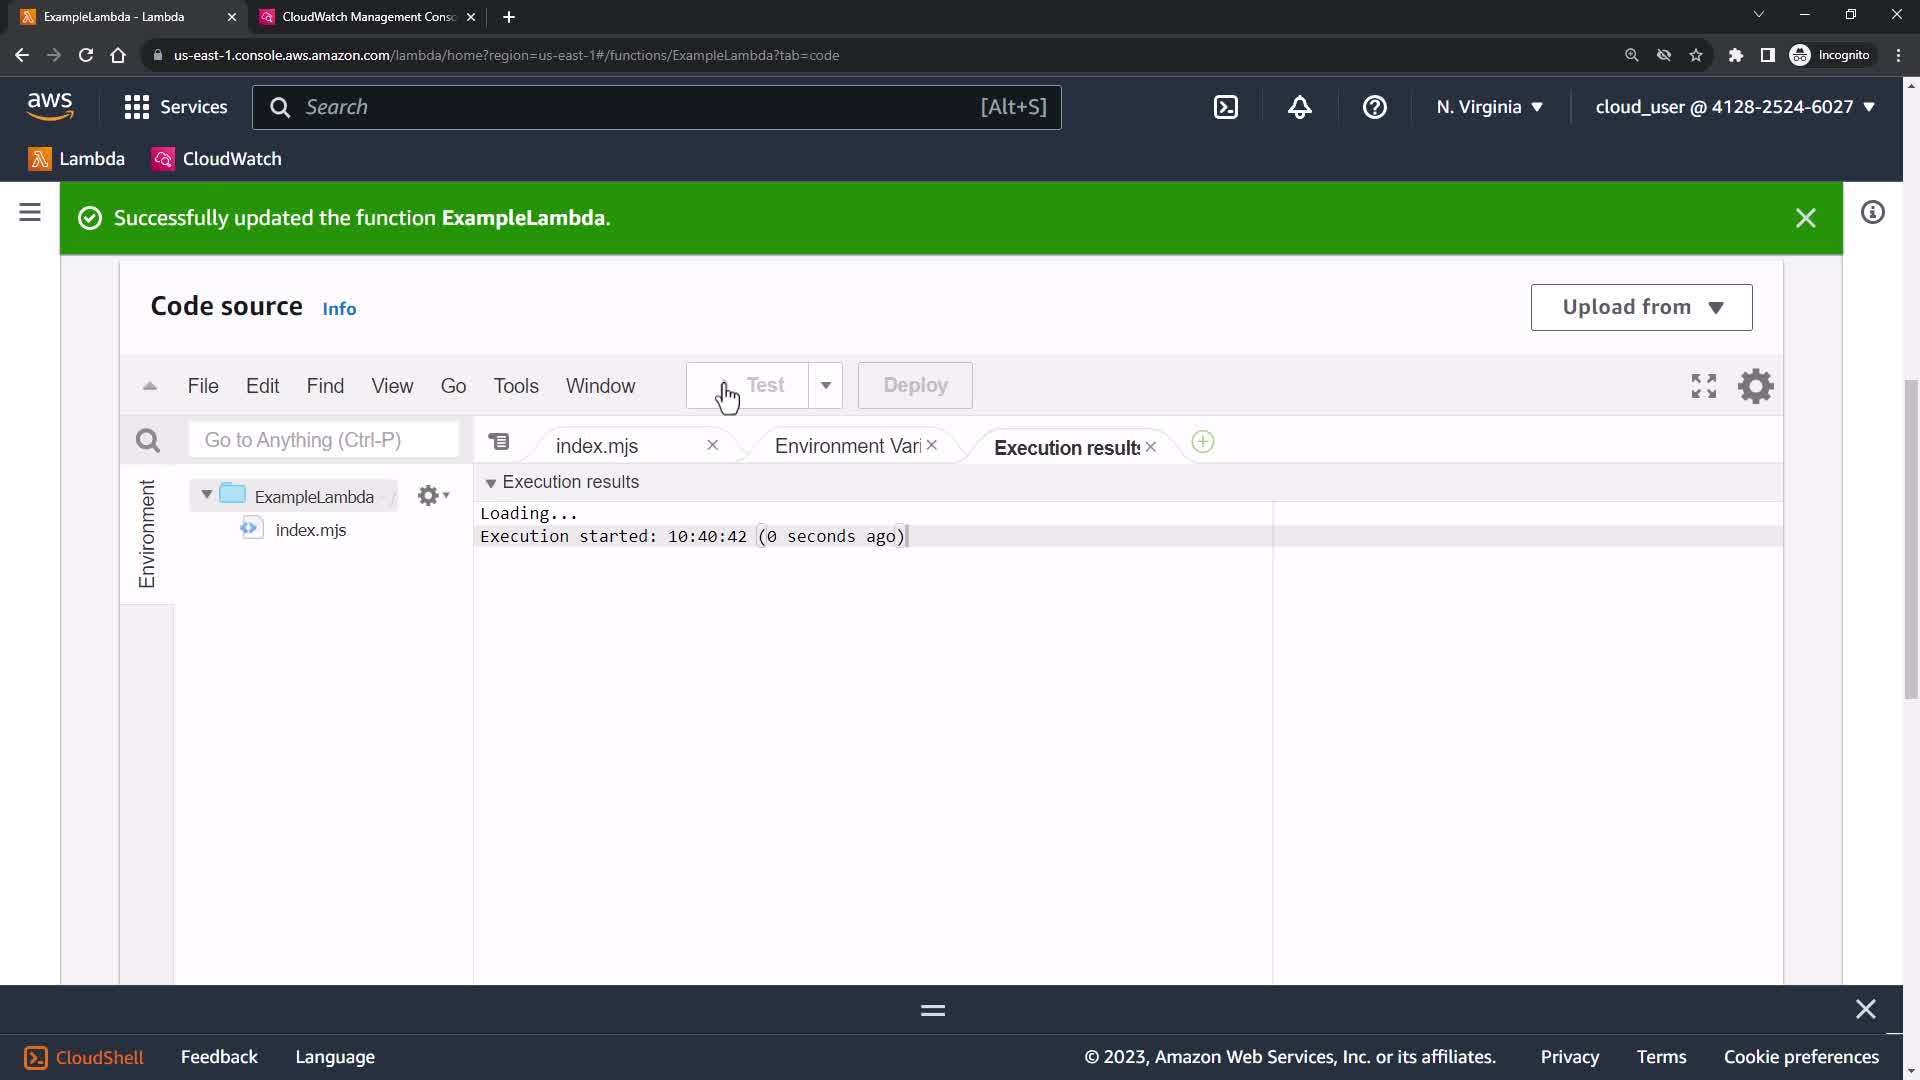Toggle editor fullscreen mode

pos(1703,386)
